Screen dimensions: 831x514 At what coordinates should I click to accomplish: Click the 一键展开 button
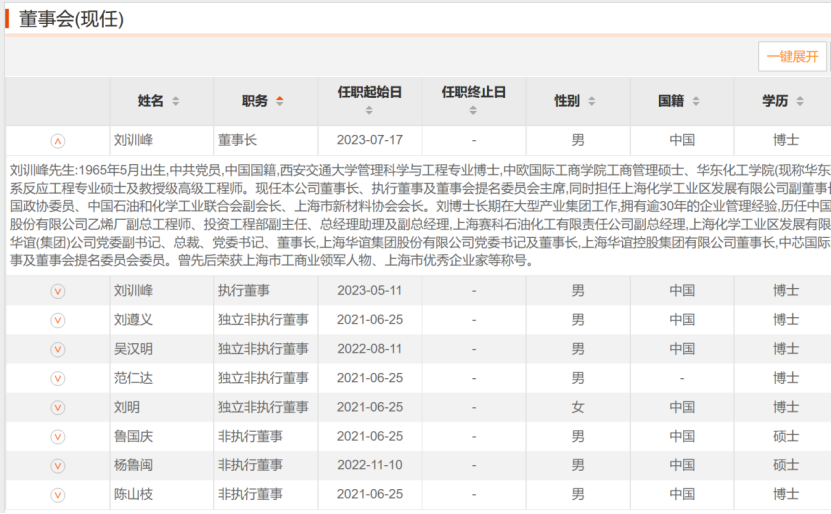coord(792,57)
